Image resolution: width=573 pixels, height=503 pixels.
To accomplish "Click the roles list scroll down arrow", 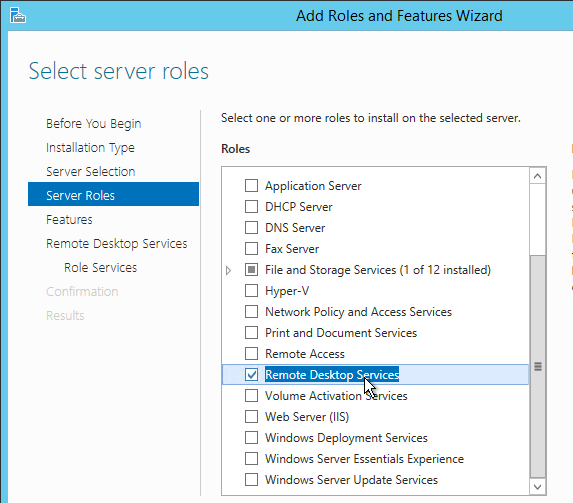I will click(537, 487).
